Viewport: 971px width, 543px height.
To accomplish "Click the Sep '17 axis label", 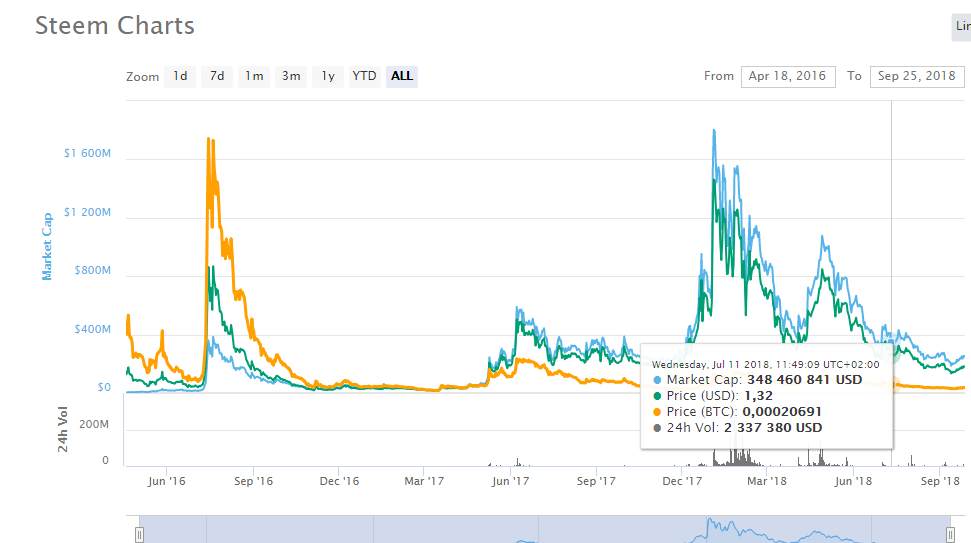I will point(596,481).
